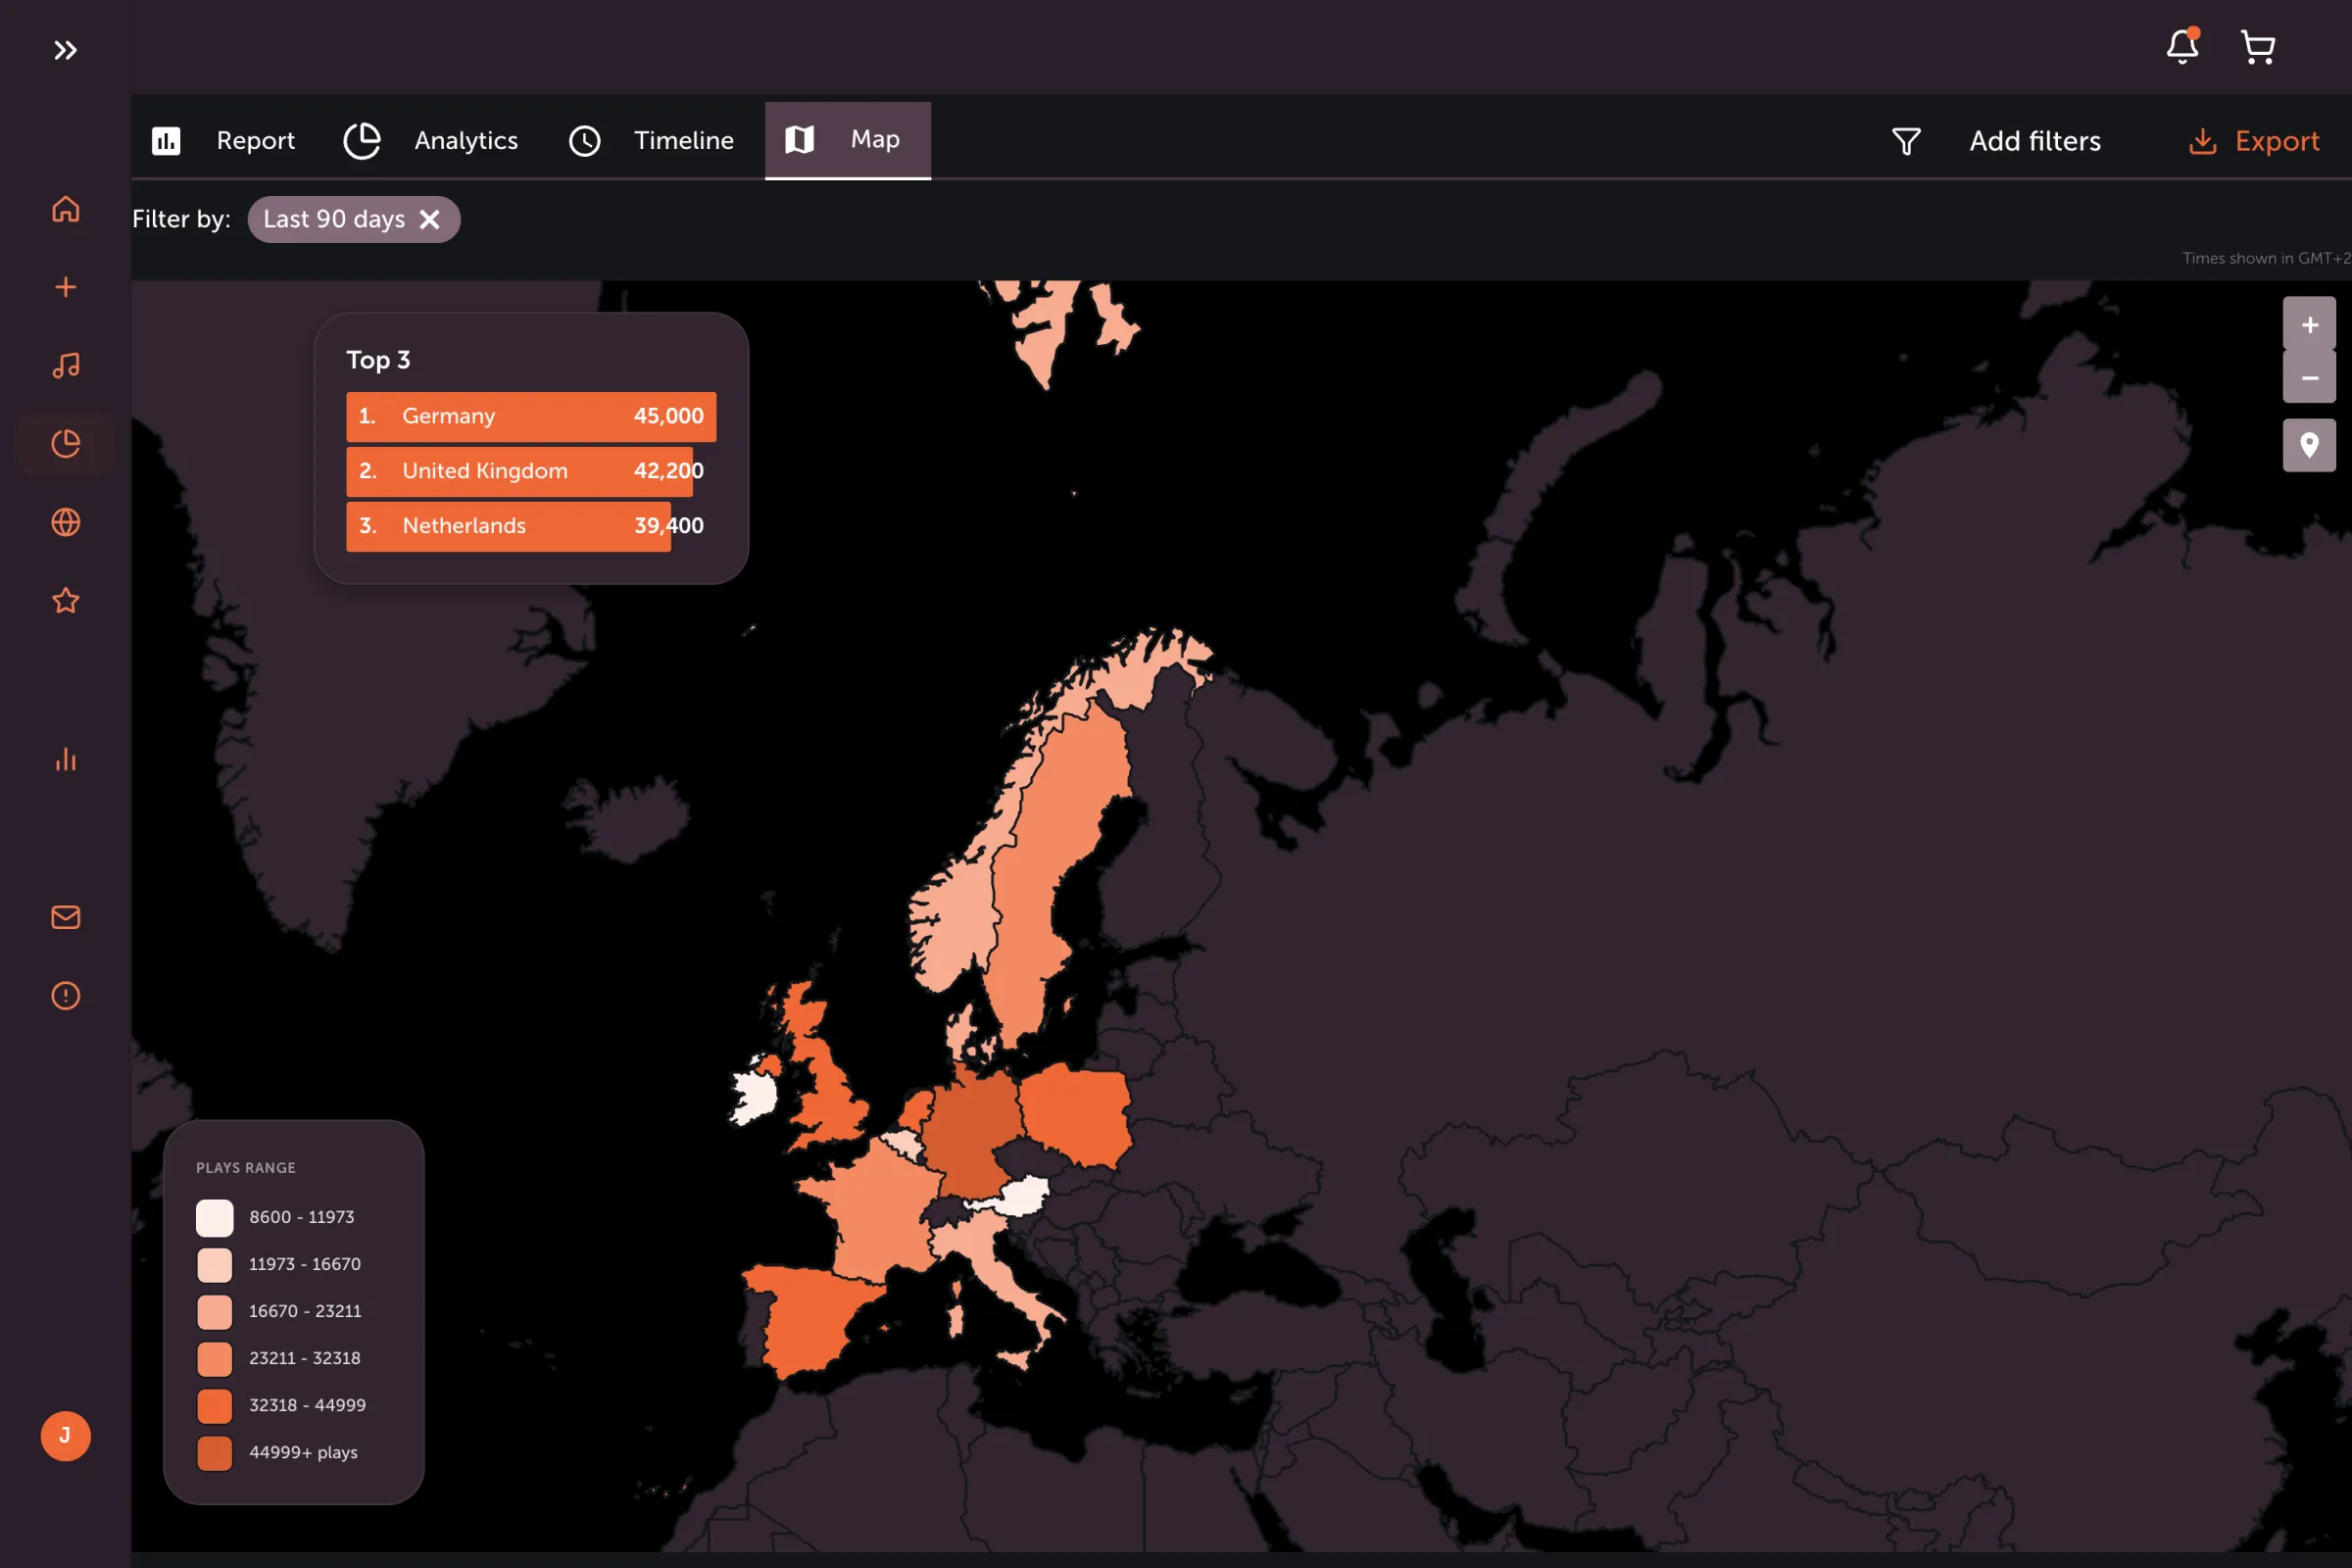The width and height of the screenshot is (2352, 1568).
Task: Click the 11973 - 16670 legend swatch
Action: (x=215, y=1264)
